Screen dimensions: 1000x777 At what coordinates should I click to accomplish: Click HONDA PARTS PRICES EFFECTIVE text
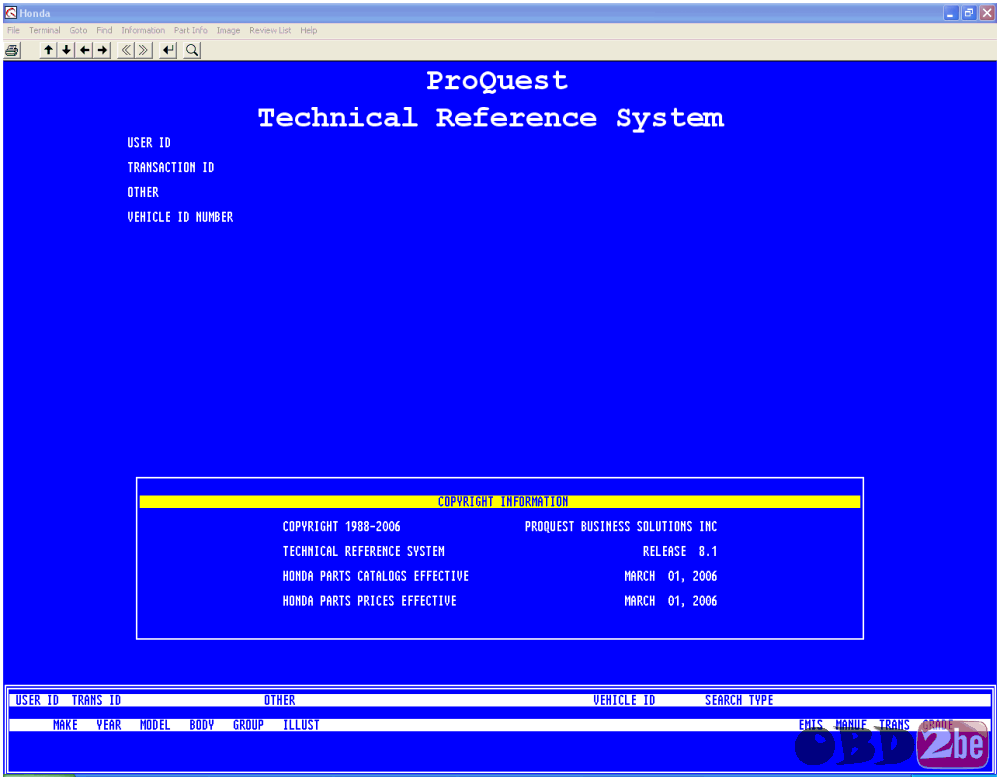[370, 601]
